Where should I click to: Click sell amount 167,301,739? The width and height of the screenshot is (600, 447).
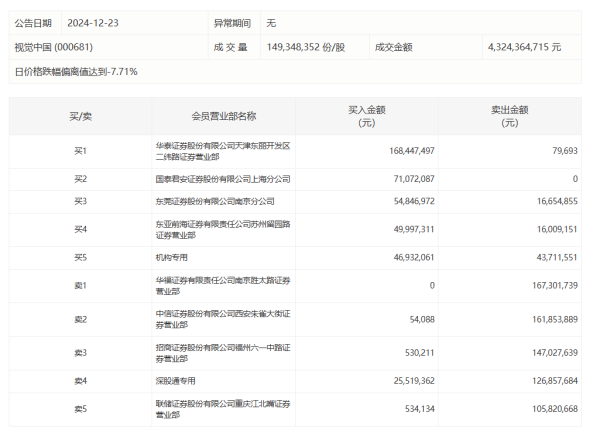tap(555, 285)
